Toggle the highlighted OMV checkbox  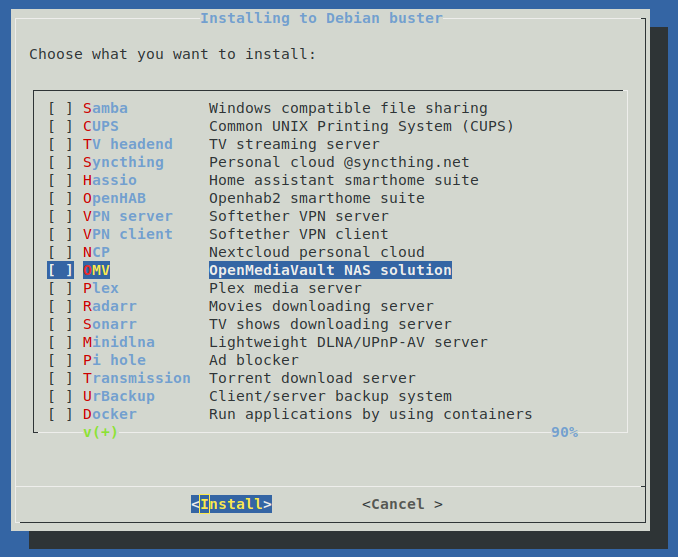61,270
